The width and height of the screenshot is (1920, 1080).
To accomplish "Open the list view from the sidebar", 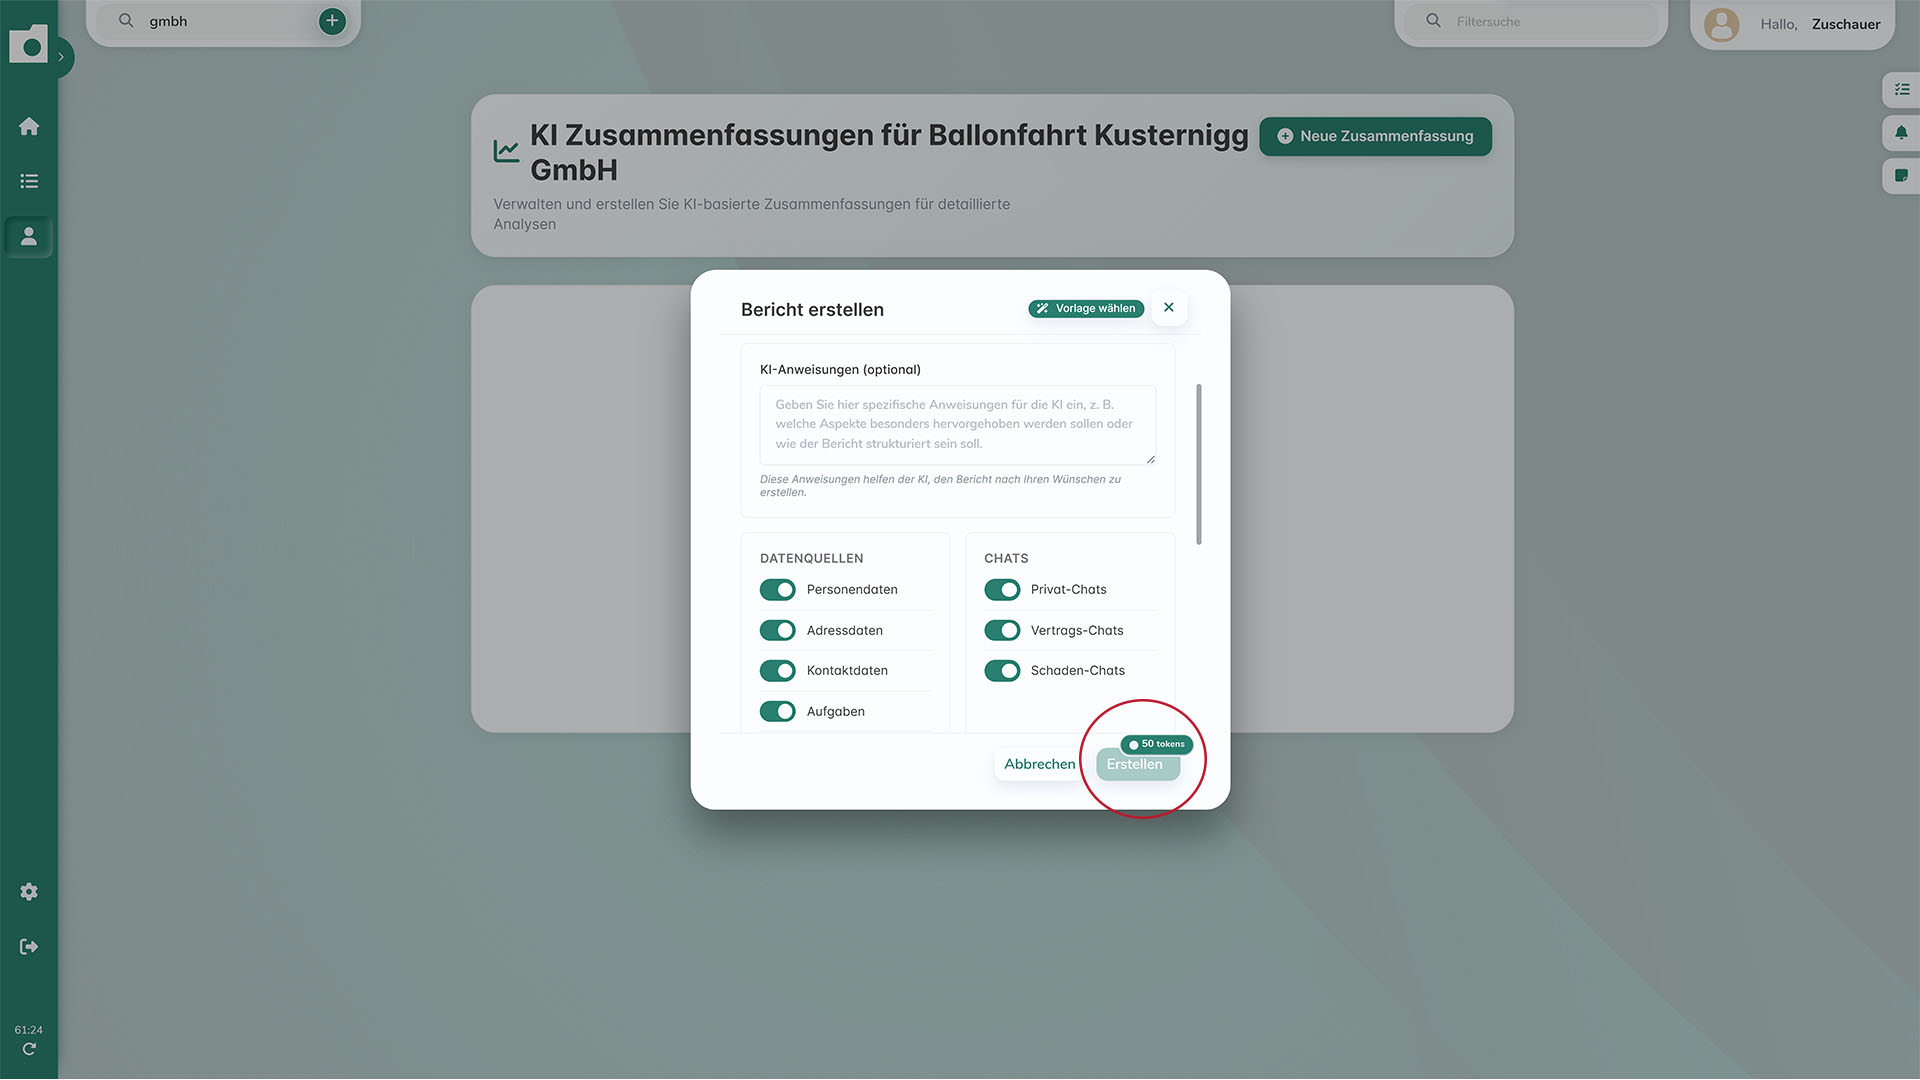I will point(29,180).
